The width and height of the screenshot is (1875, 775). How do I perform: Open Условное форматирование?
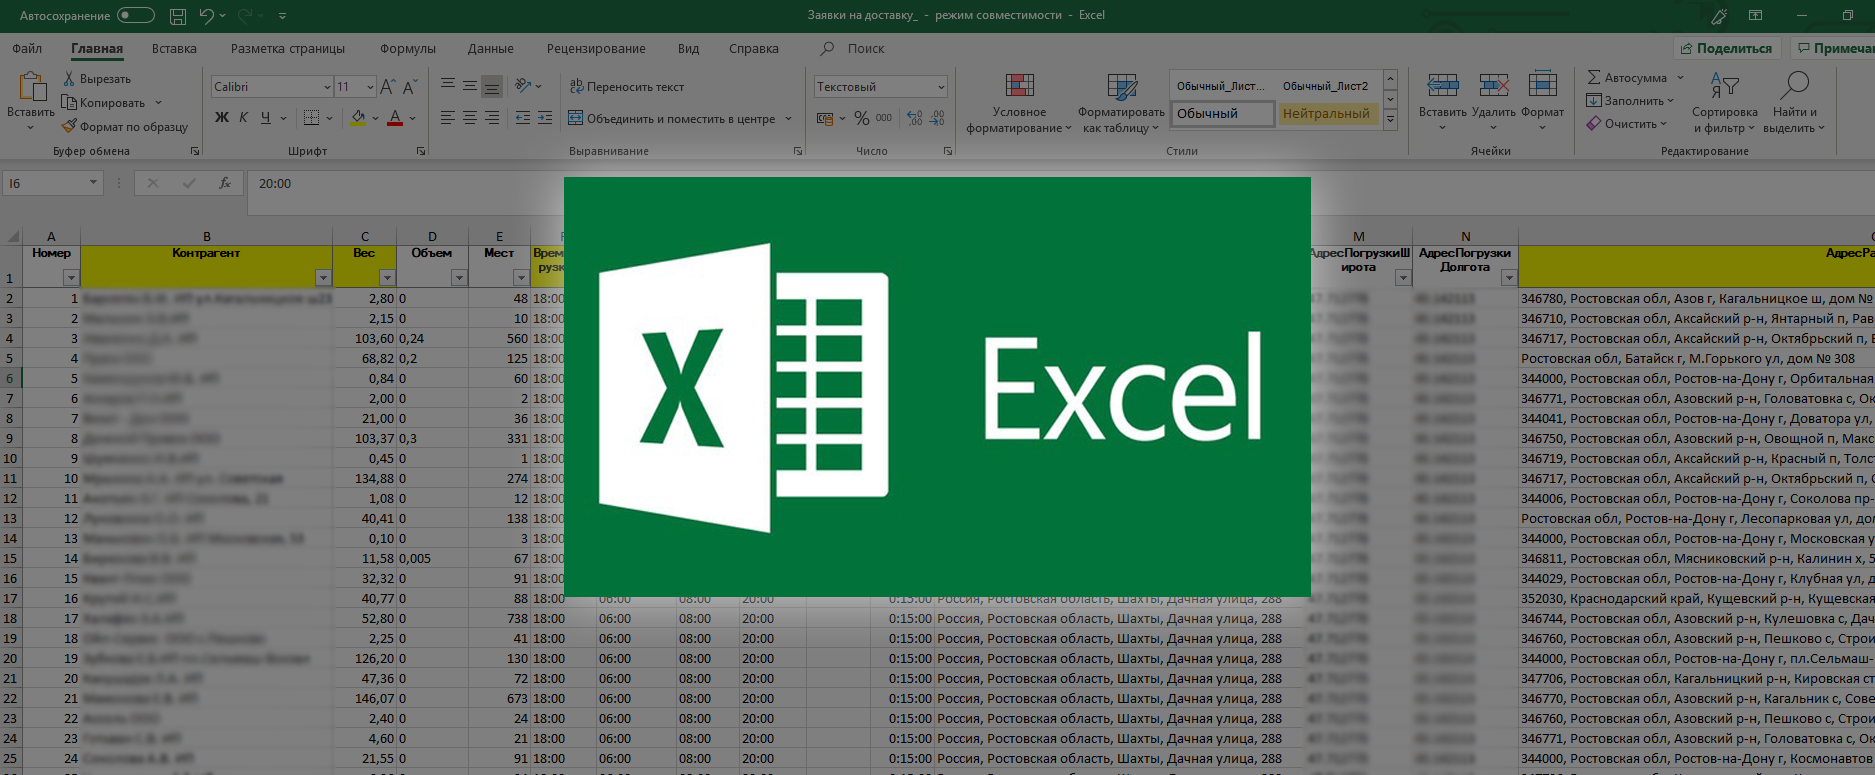coord(1019,103)
